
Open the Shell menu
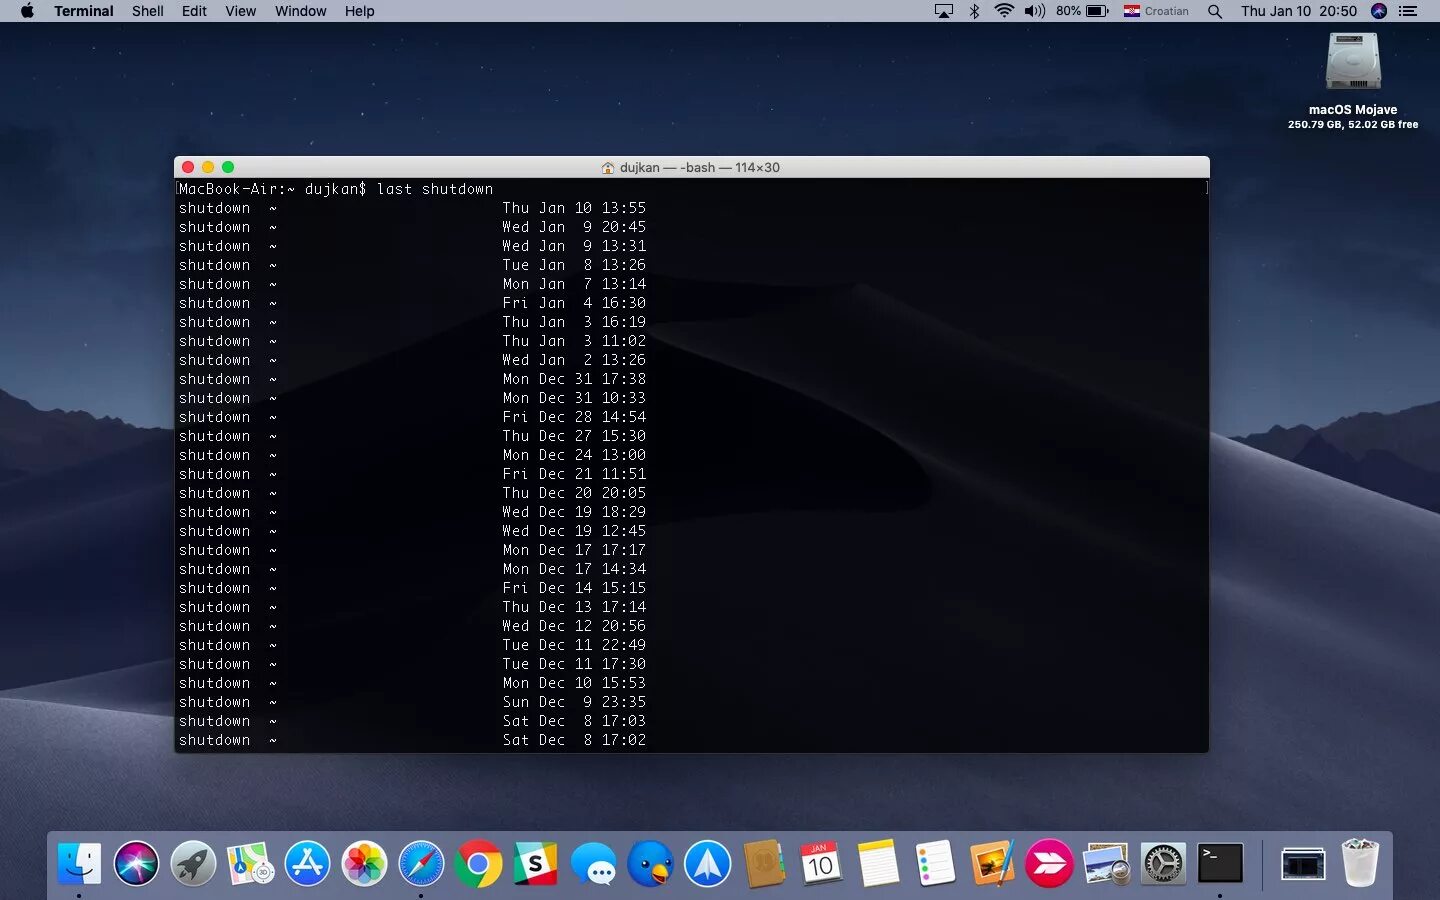[x=148, y=11]
